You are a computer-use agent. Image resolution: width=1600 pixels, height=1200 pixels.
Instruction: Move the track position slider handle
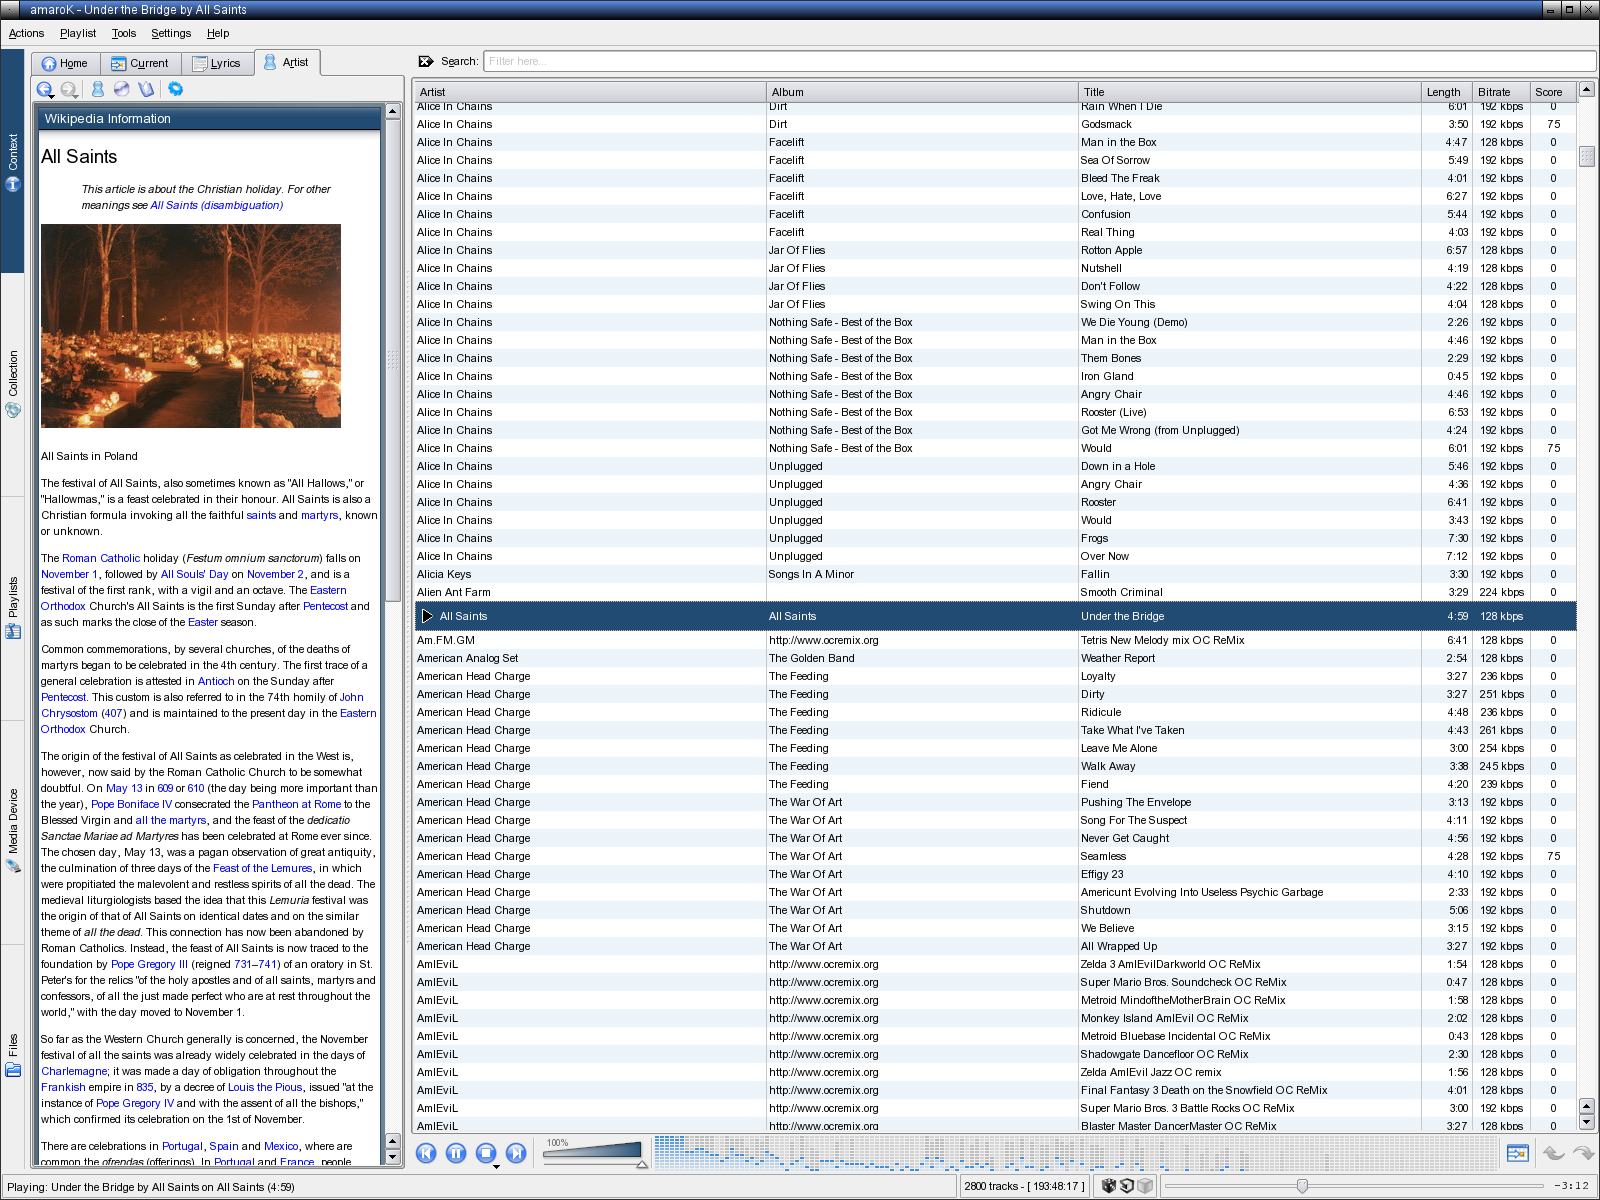[1302, 1186]
